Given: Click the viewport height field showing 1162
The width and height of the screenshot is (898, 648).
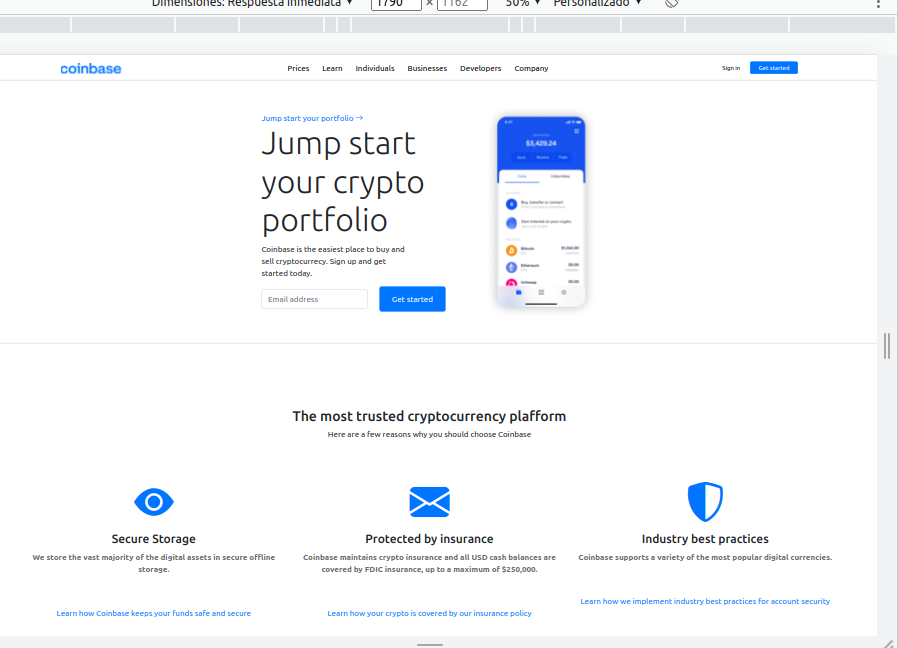Looking at the screenshot, I should (462, 3).
